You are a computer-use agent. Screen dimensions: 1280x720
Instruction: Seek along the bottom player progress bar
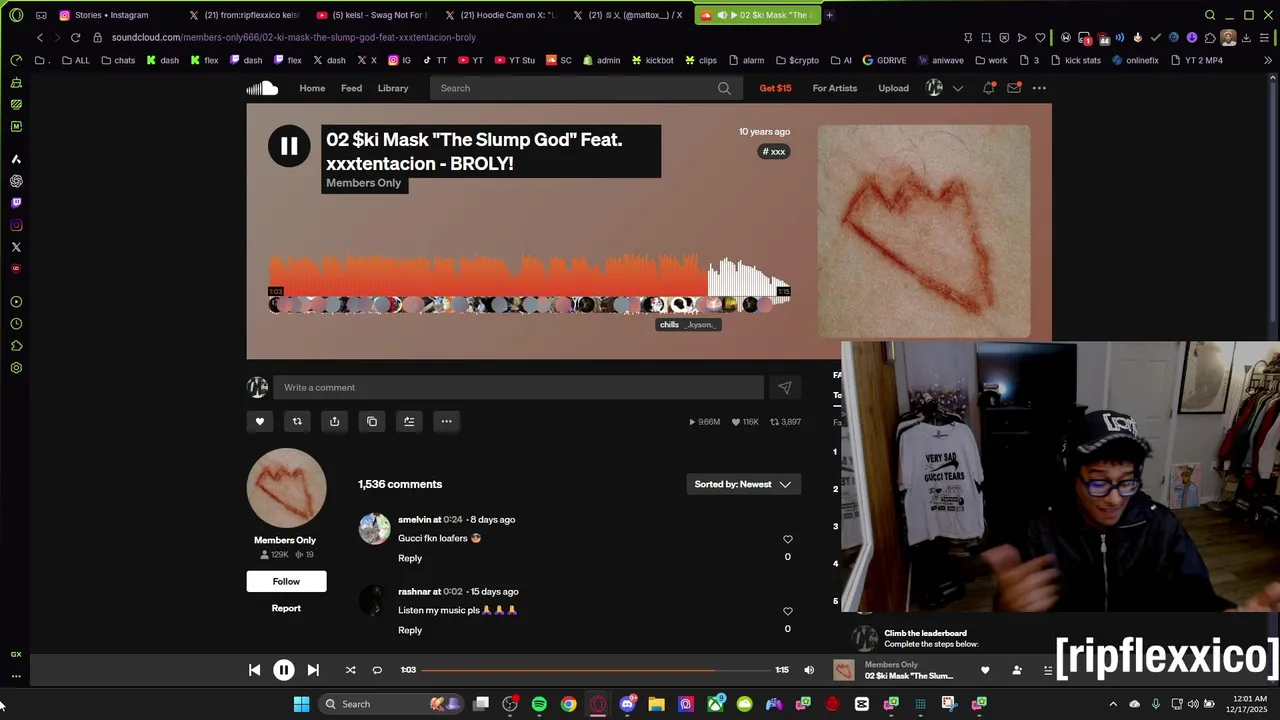coord(595,670)
